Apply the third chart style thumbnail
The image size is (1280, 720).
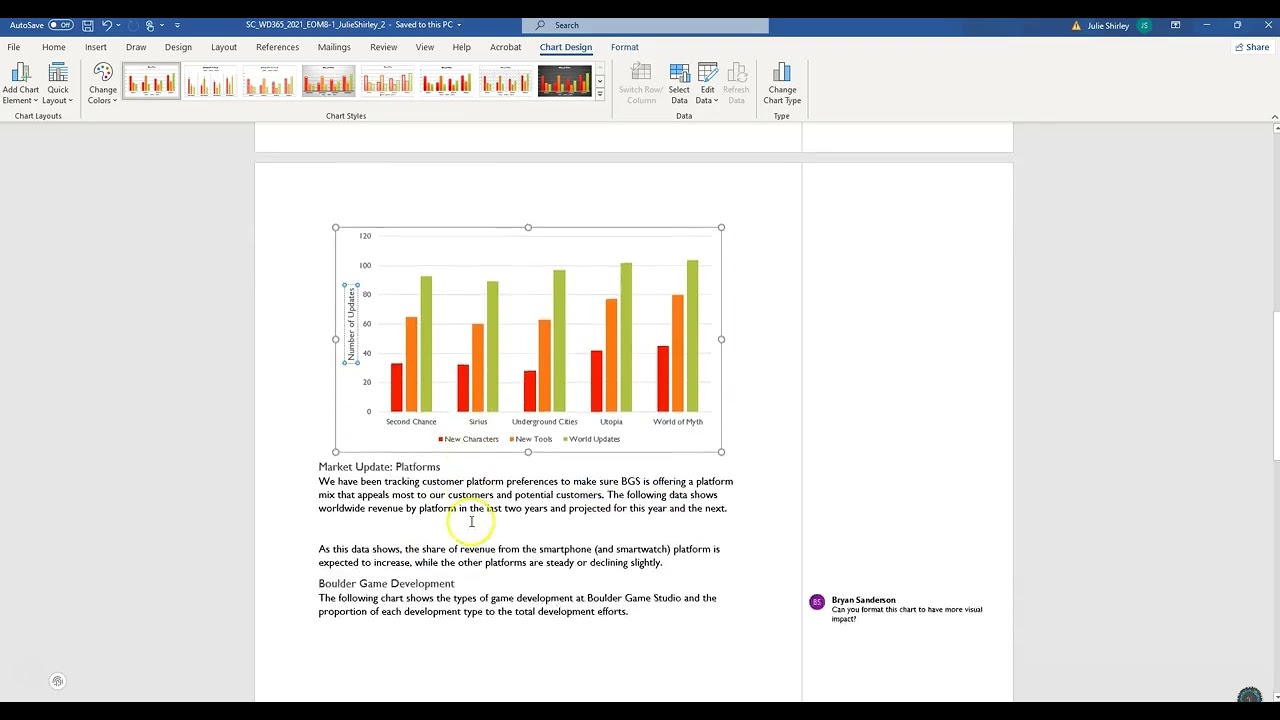270,81
